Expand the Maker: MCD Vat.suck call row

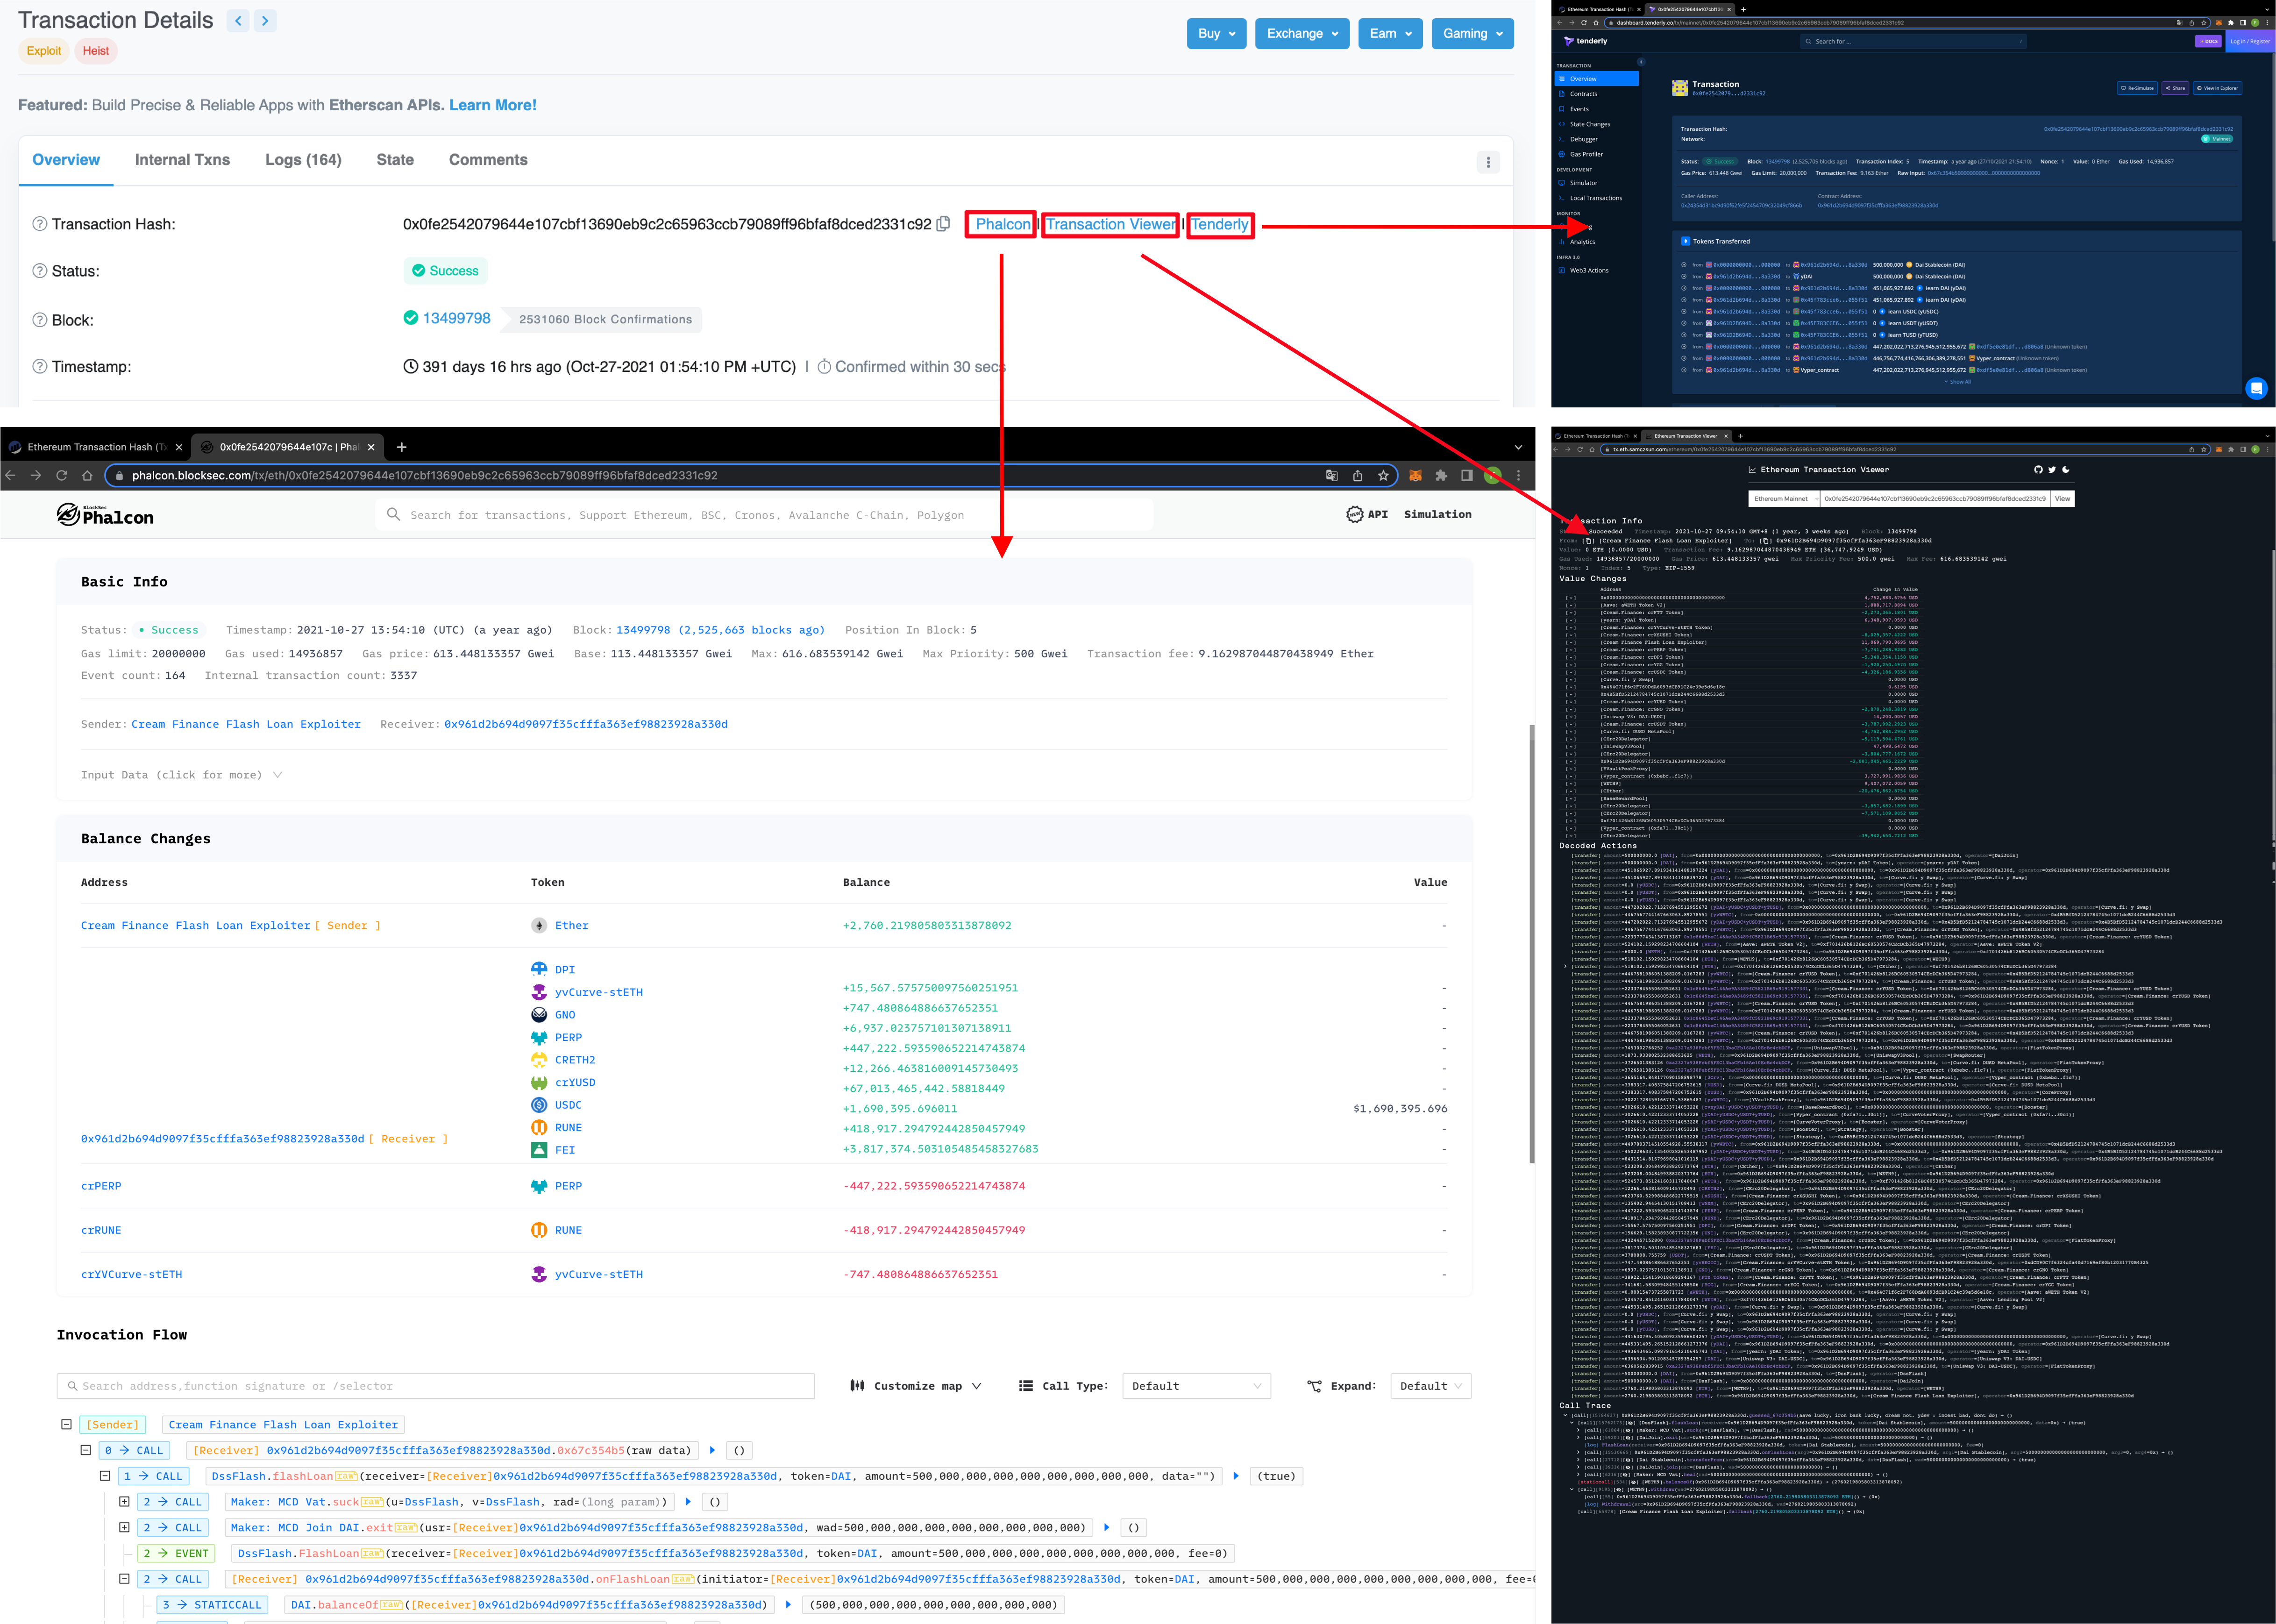tap(124, 1502)
